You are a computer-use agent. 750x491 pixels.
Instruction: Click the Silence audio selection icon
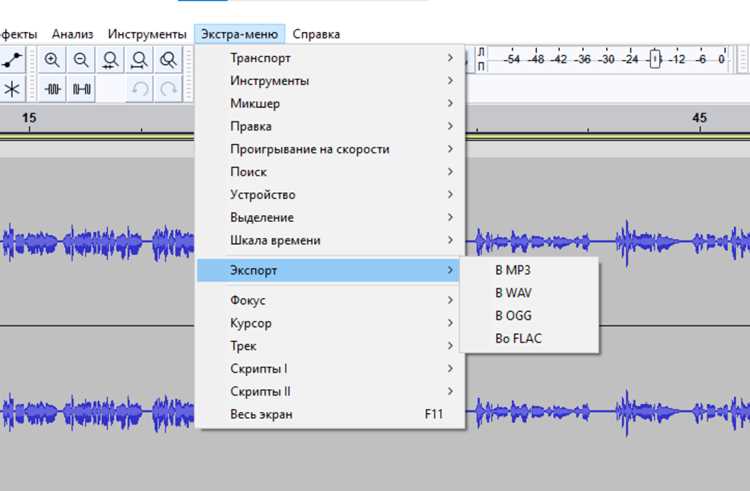coord(81,89)
